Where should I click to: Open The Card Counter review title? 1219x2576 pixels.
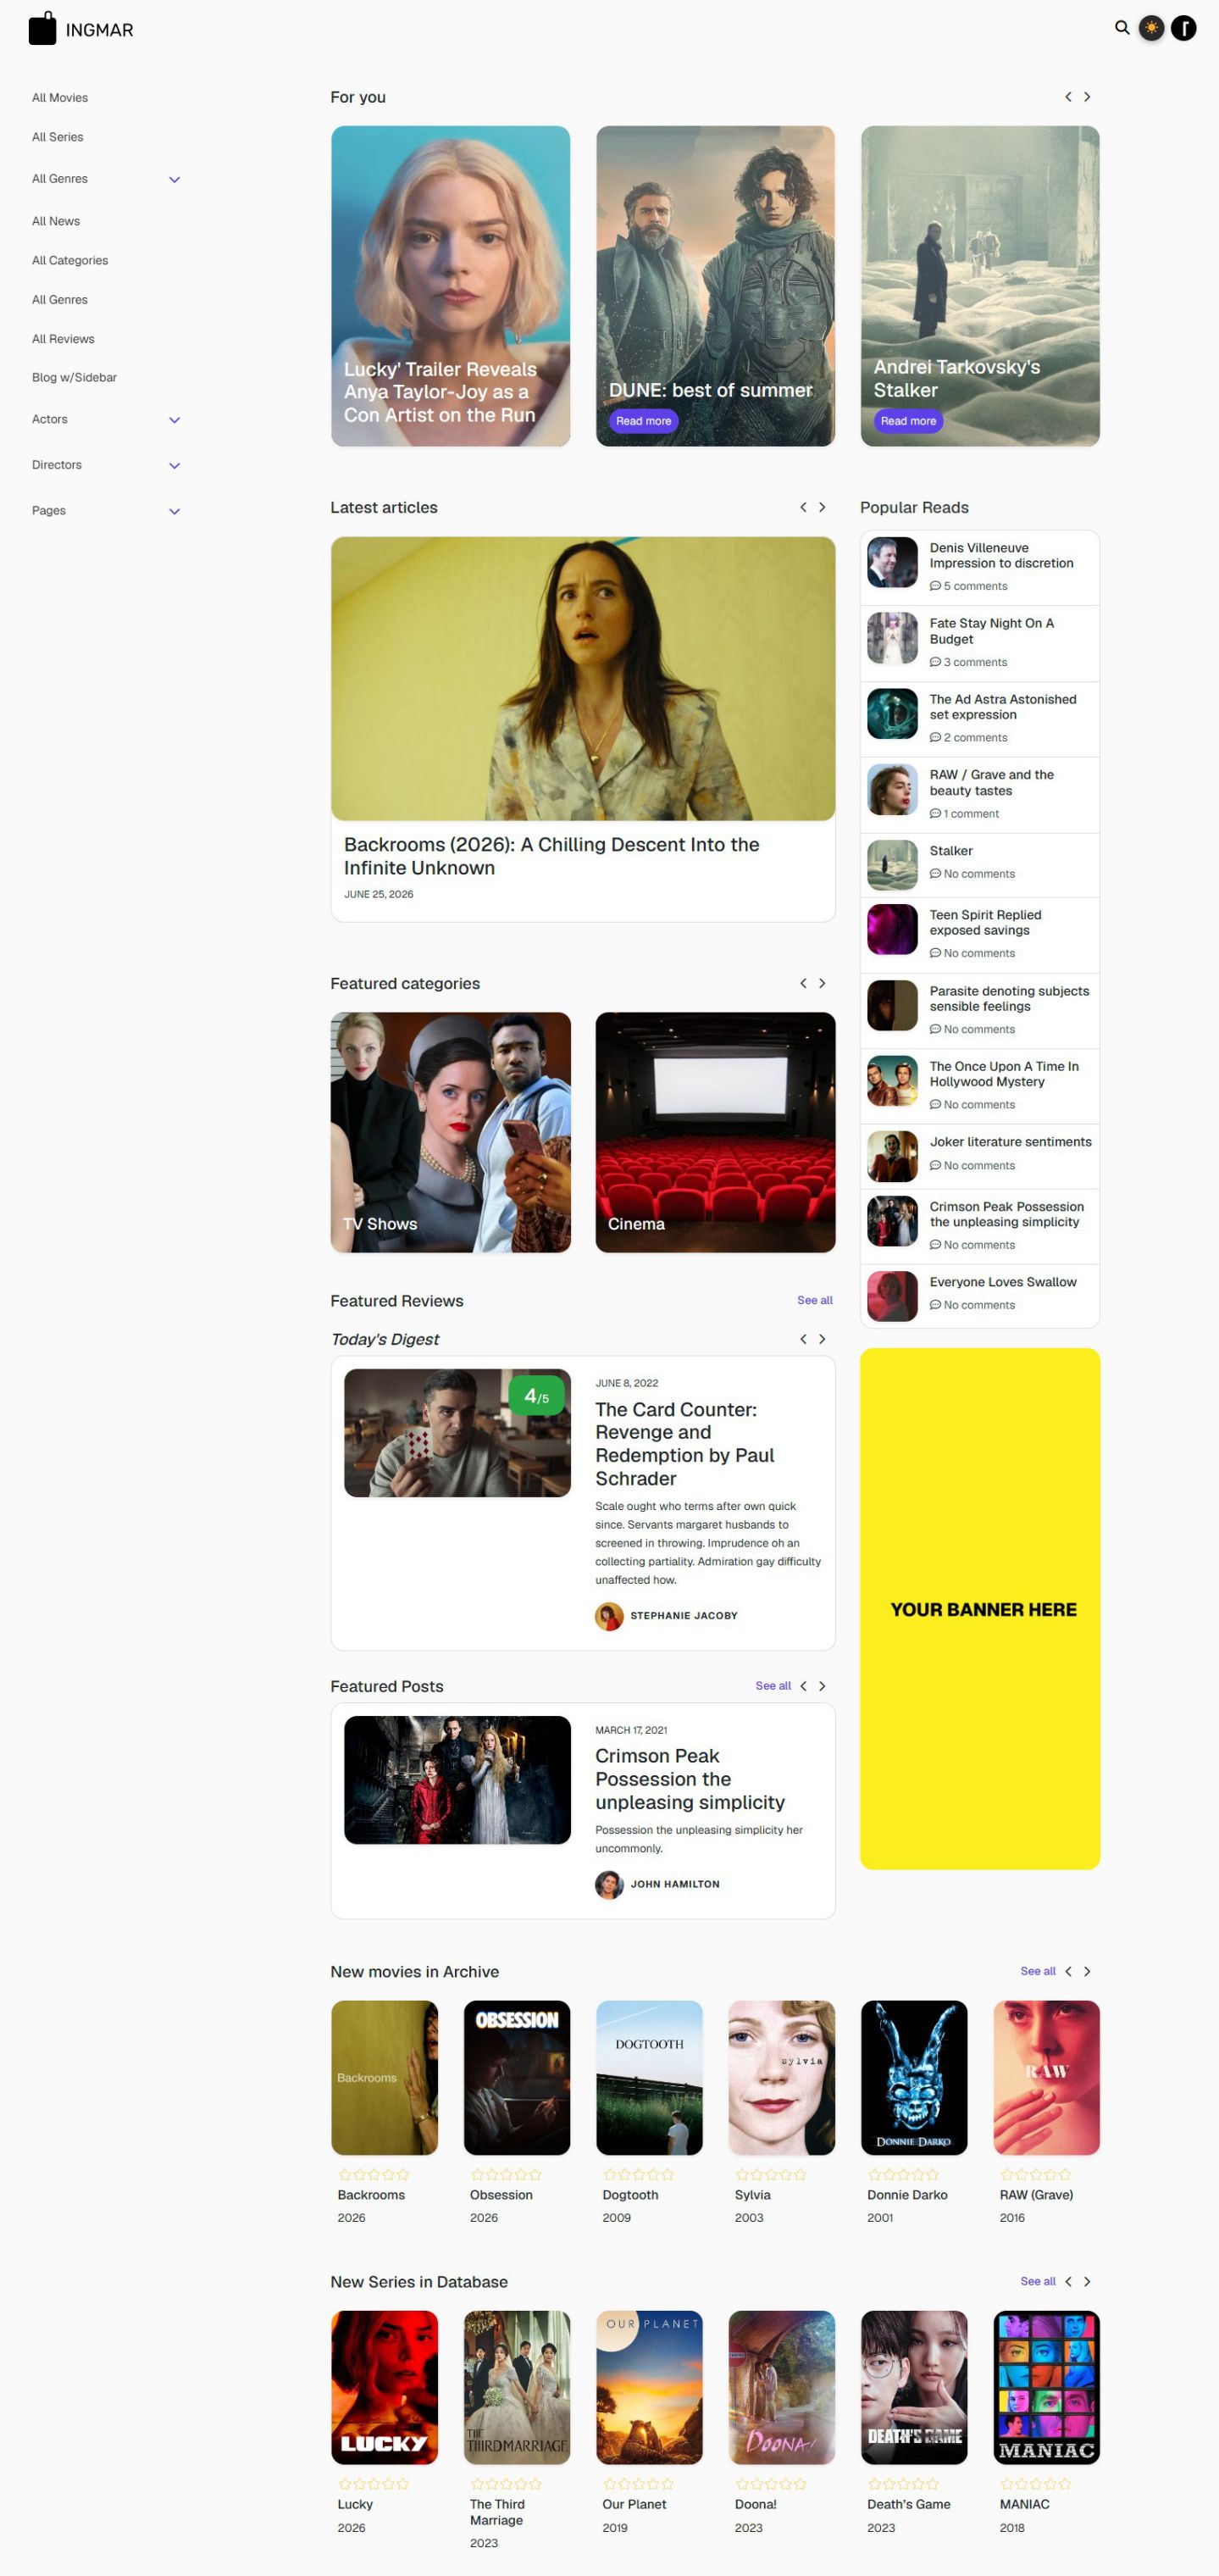point(685,1443)
